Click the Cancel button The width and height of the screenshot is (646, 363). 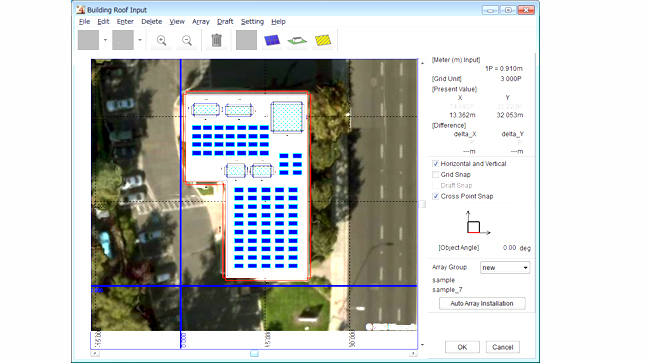click(503, 347)
